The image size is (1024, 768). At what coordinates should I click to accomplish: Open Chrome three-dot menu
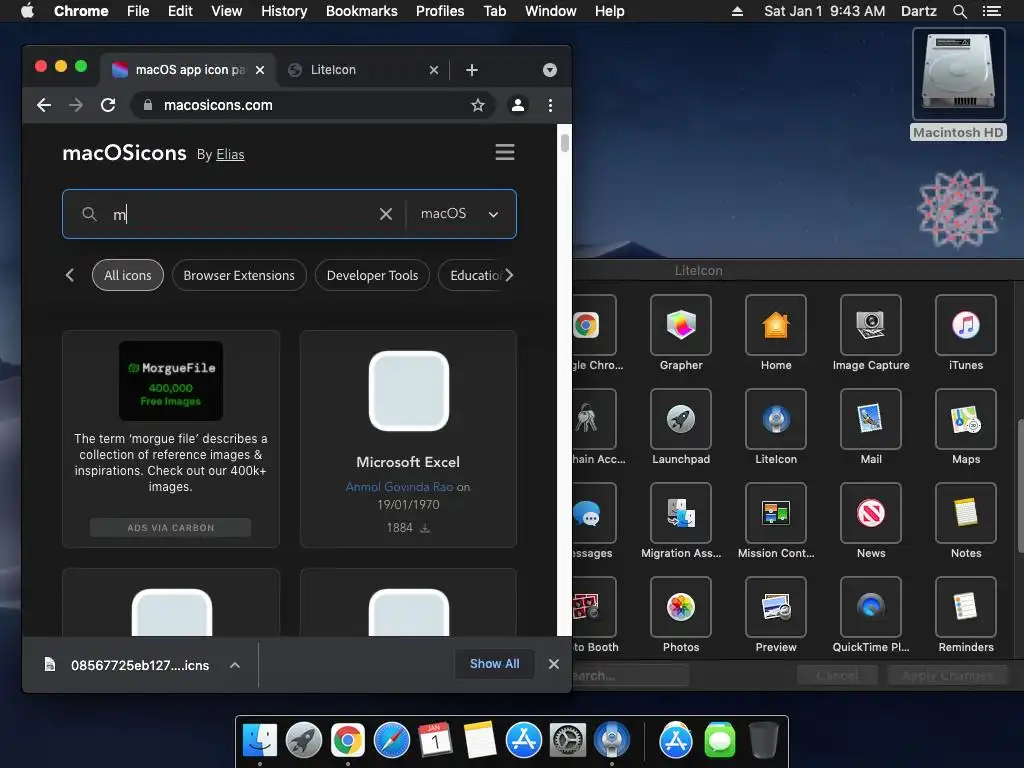551,105
